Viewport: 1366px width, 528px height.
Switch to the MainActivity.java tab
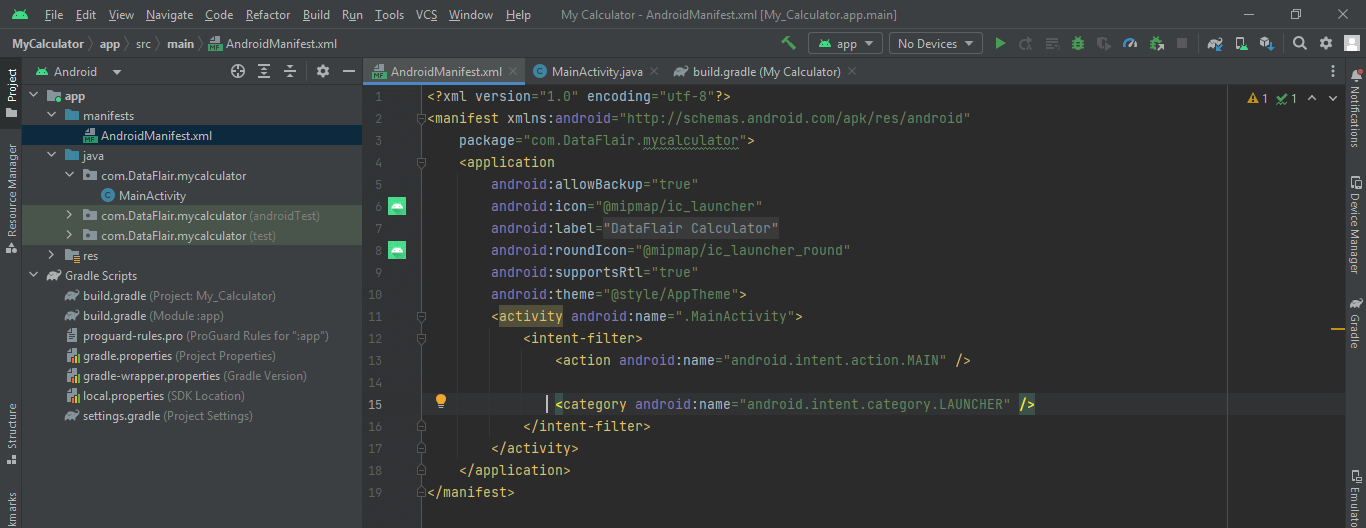[x=596, y=71]
